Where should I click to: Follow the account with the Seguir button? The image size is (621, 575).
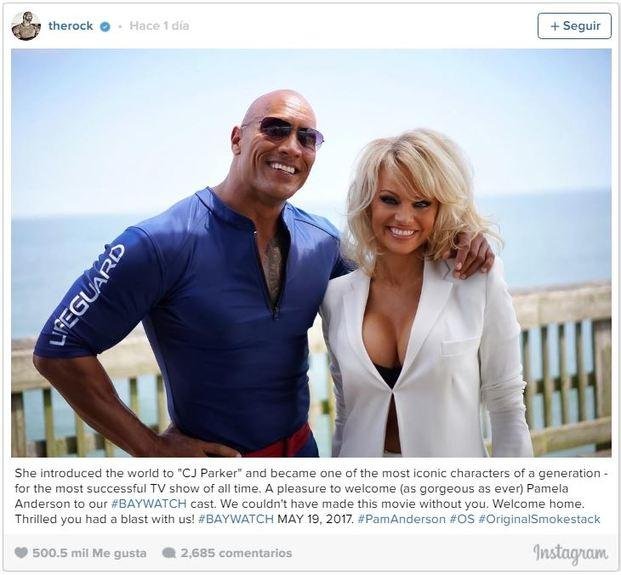[574, 26]
